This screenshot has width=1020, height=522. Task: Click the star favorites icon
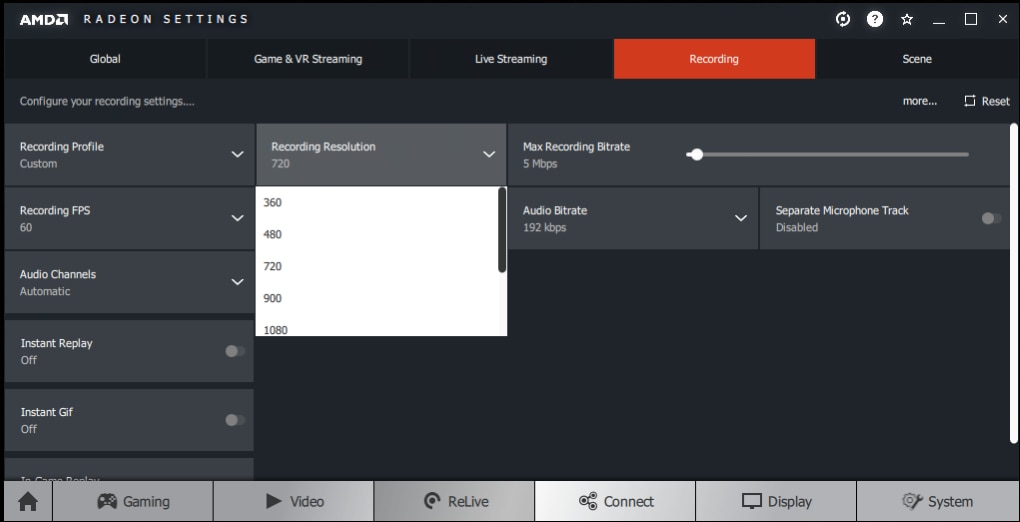[x=907, y=20]
